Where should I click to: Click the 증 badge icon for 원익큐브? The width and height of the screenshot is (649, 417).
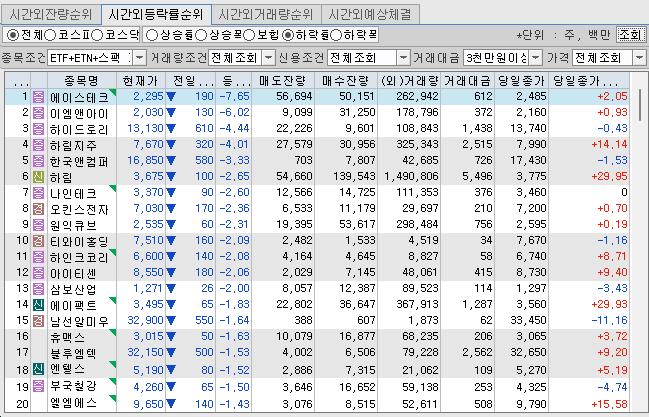[38, 225]
